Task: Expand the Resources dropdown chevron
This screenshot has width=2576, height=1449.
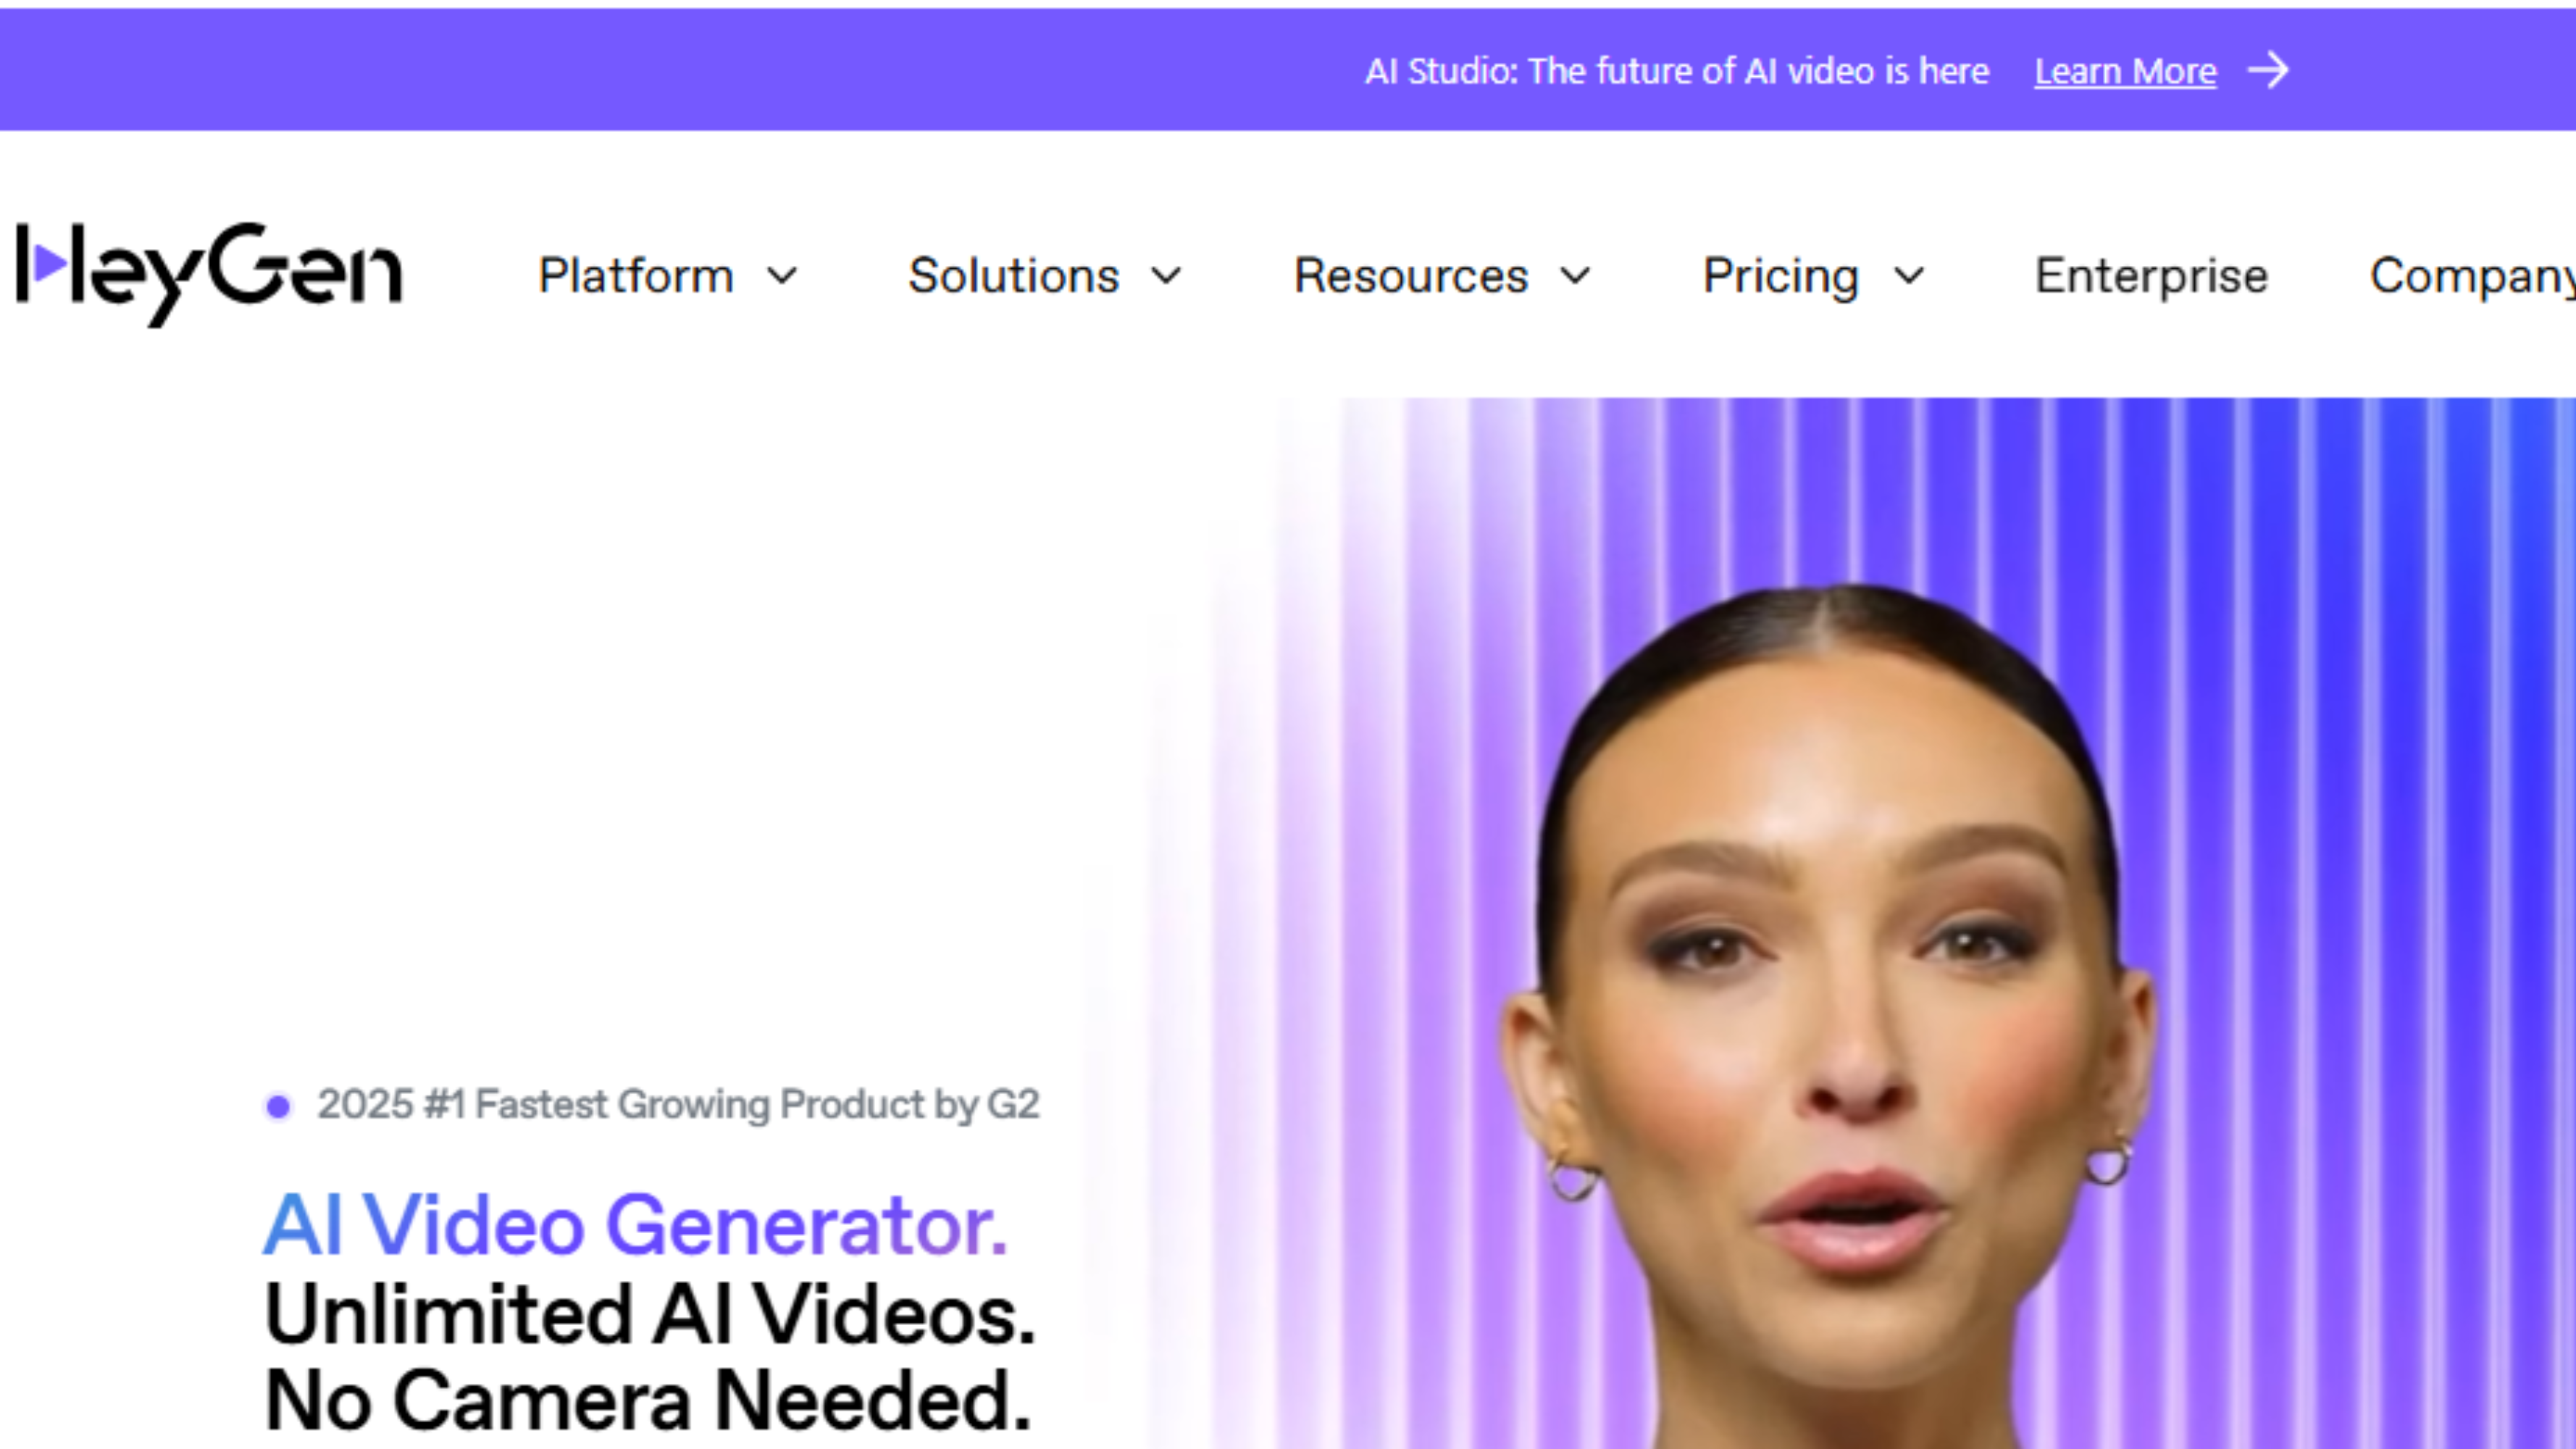Action: click(x=1575, y=275)
